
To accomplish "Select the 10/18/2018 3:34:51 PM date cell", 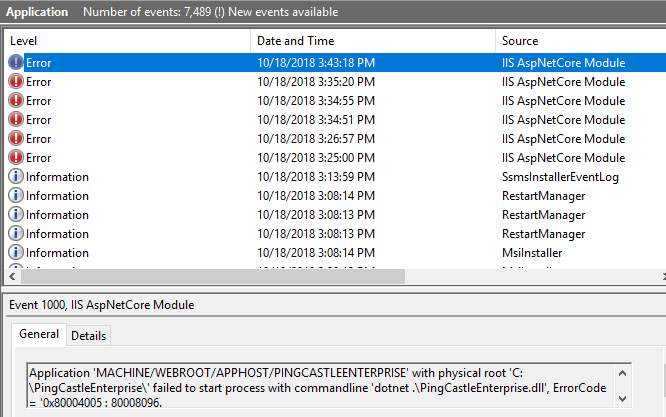I will click(x=316, y=120).
